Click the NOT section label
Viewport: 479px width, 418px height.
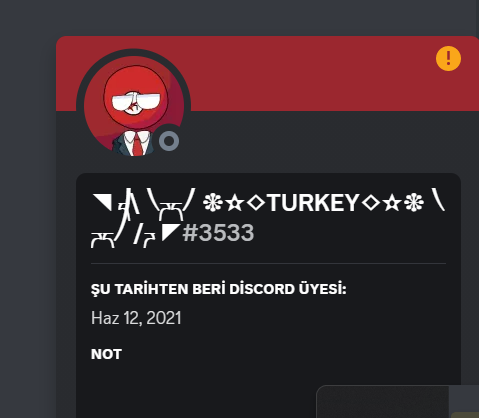pos(106,354)
